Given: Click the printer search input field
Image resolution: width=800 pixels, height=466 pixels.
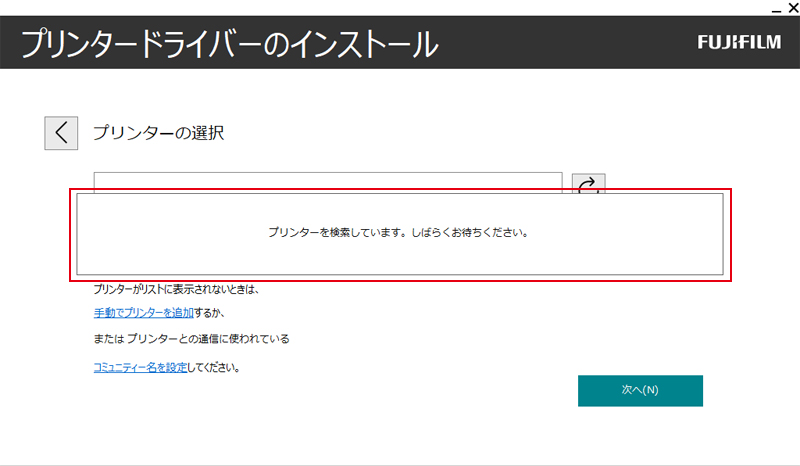Looking at the screenshot, I should 328,182.
